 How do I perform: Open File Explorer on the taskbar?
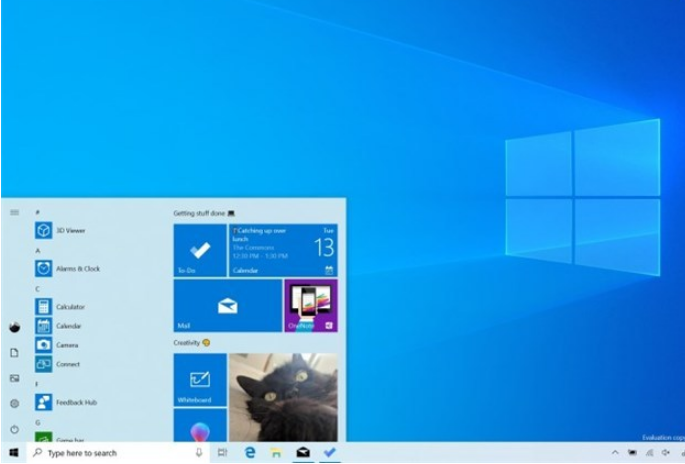[x=276, y=453]
